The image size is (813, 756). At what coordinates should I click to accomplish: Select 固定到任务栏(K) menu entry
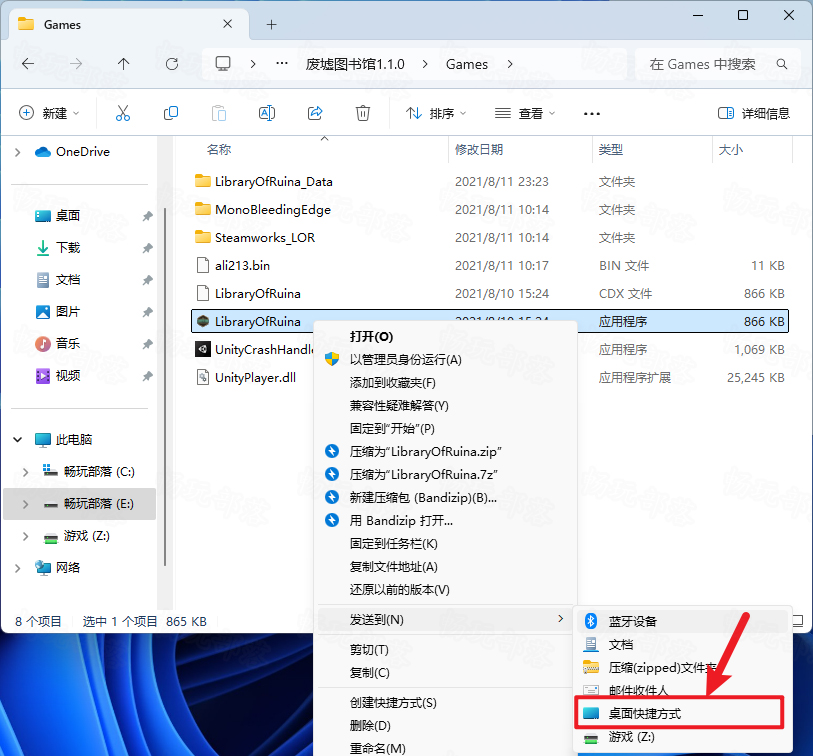point(445,543)
